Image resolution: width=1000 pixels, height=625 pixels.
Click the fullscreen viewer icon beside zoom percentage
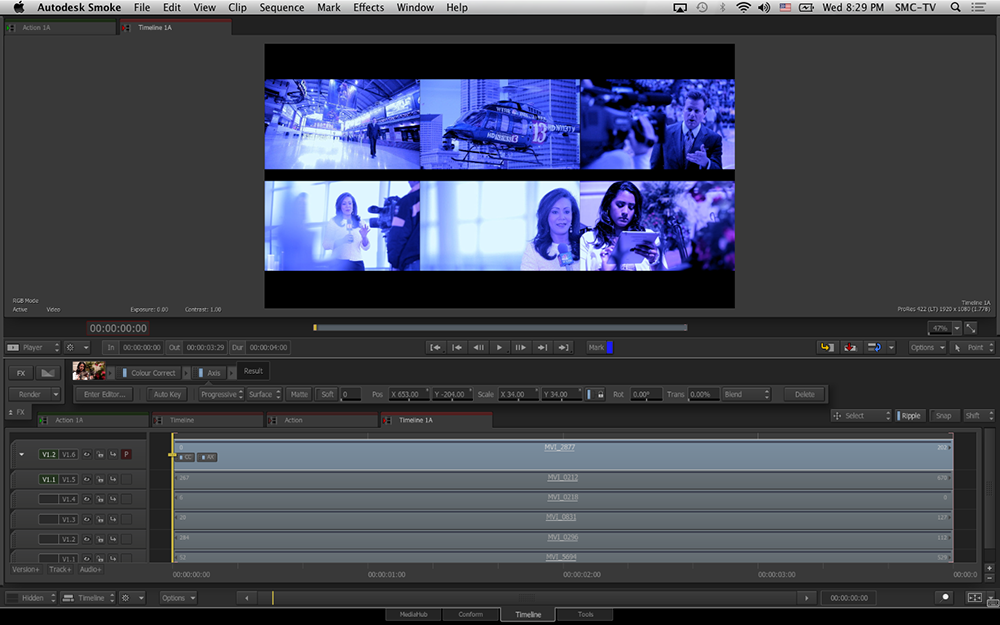(x=971, y=328)
